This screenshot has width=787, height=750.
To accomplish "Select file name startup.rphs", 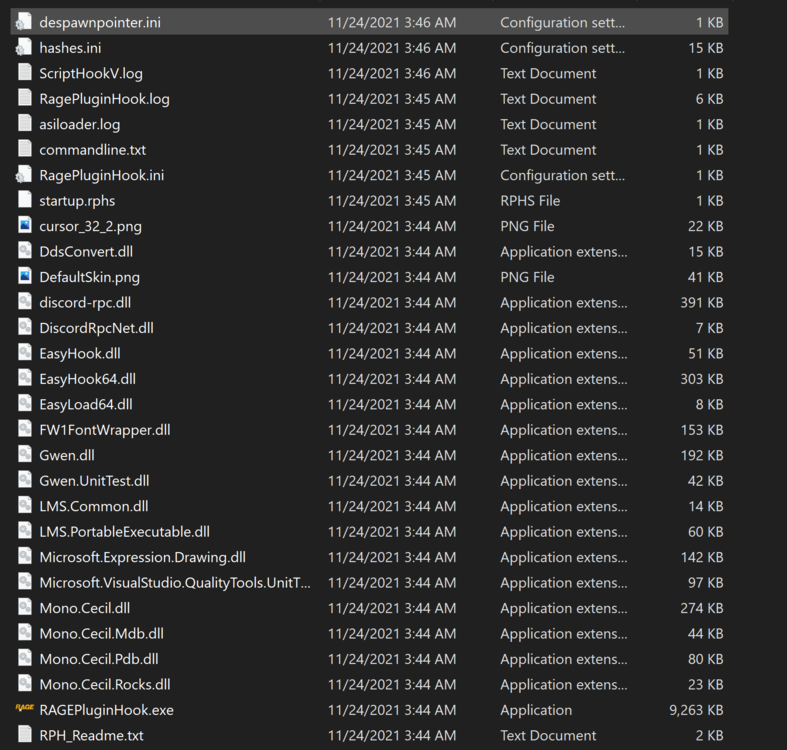I will pos(77,201).
